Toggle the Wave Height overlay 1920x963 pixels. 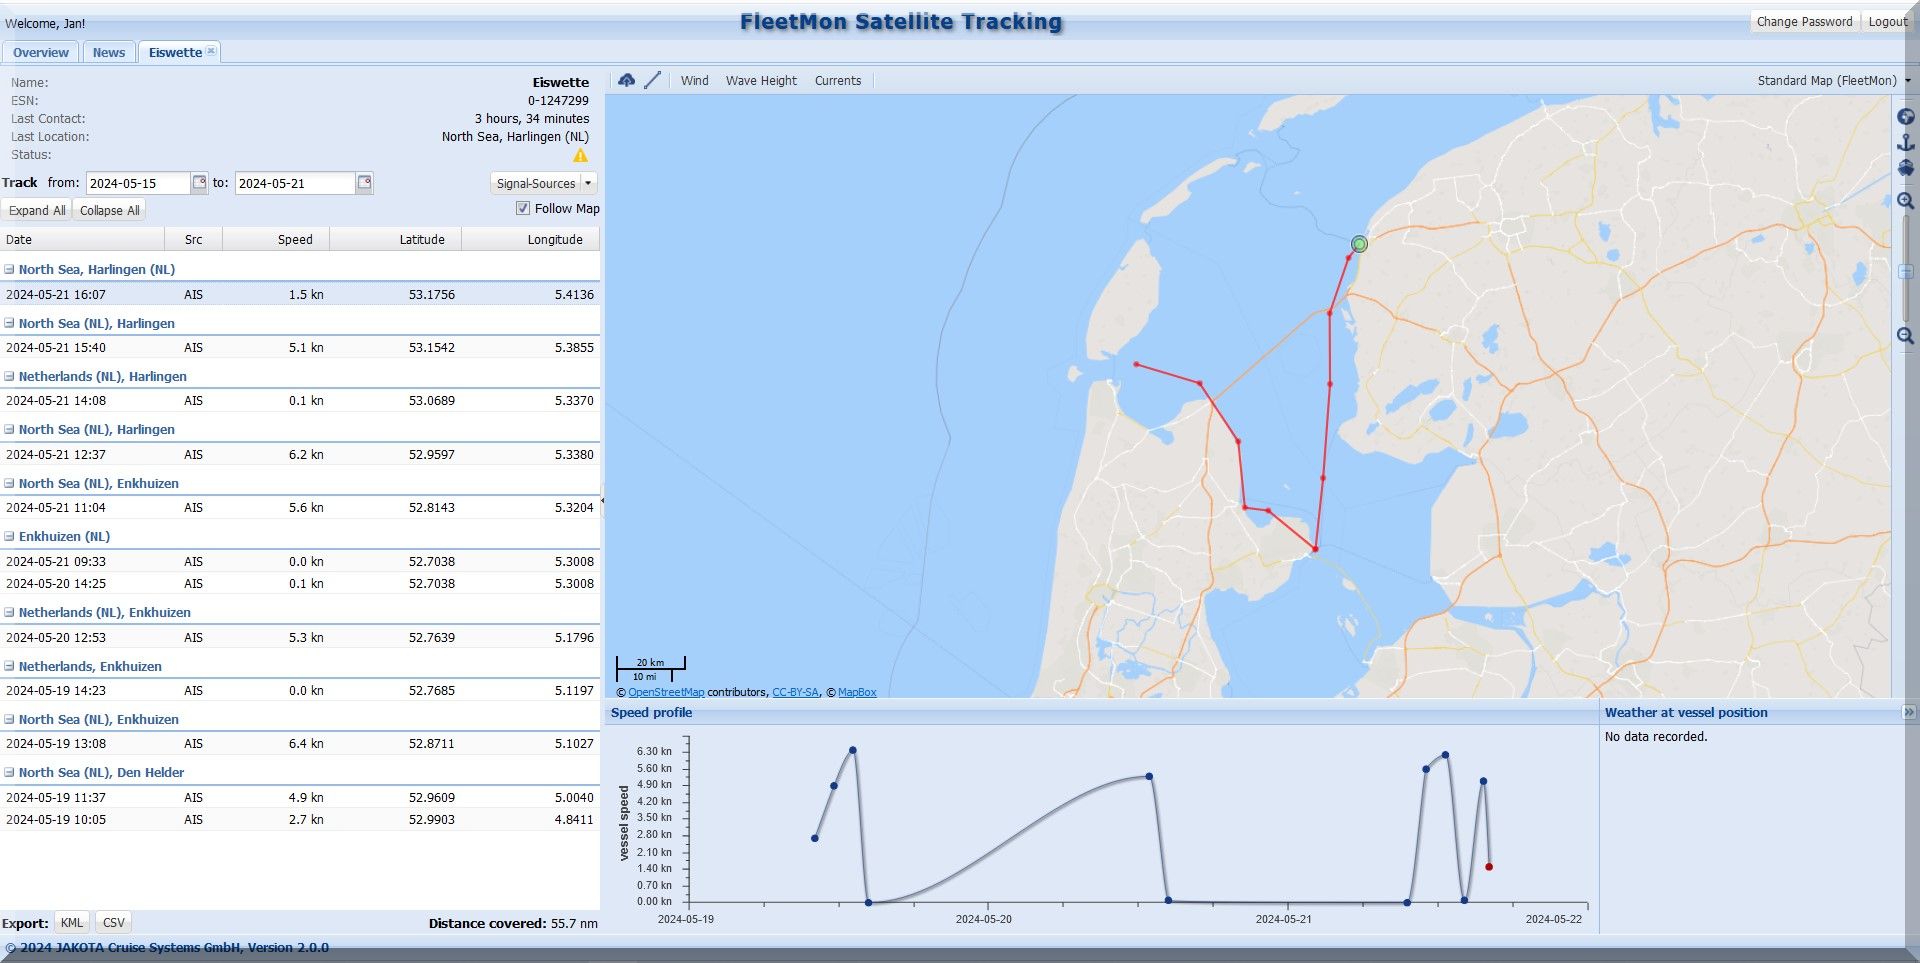point(761,81)
